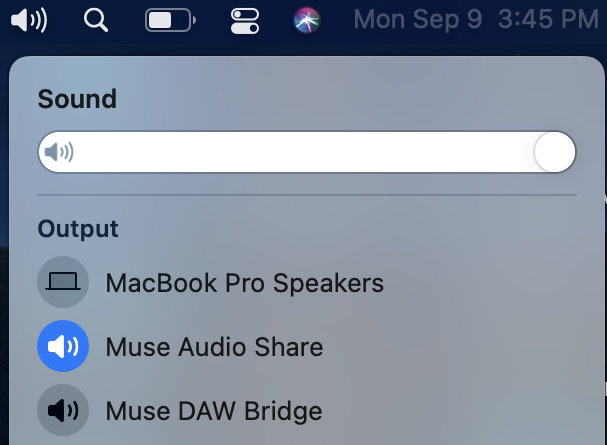
Task: Open Notification Center via Mon Sep 9 date
Action: 418,19
